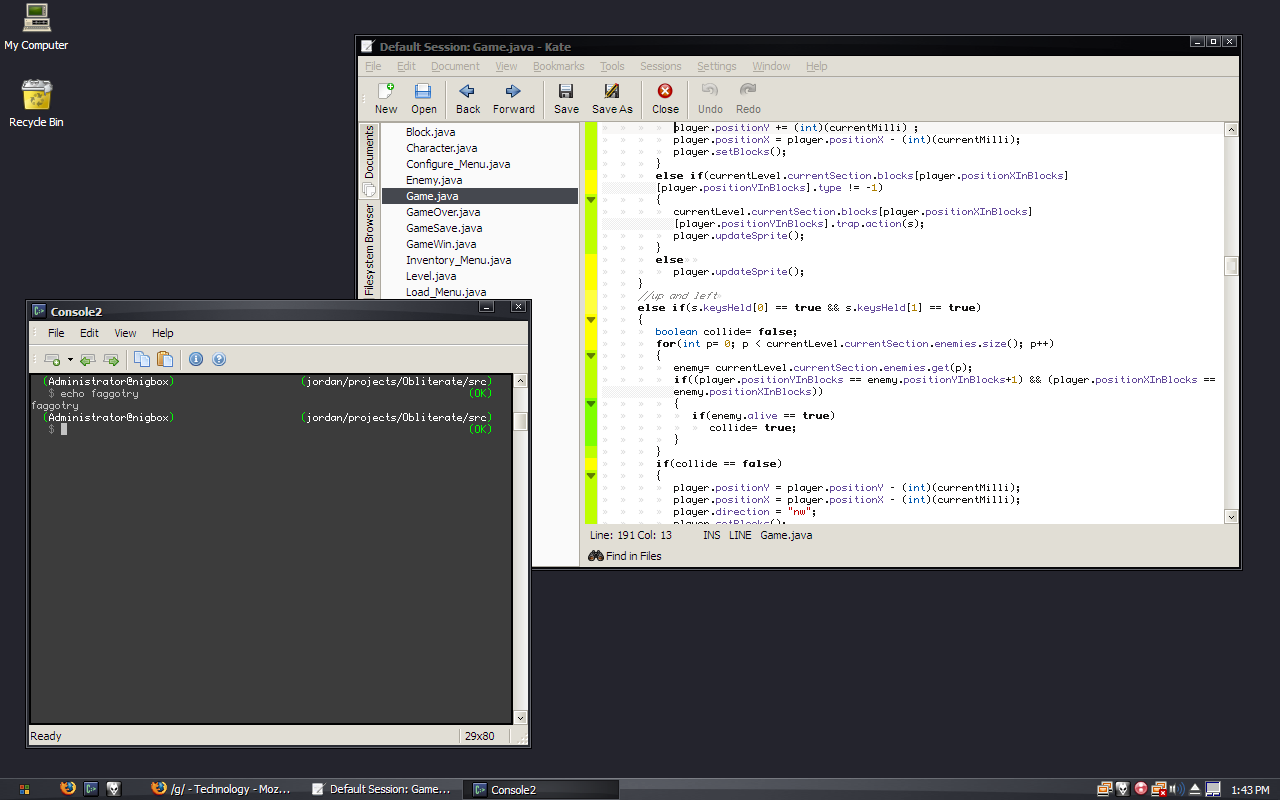
Task: Open the View menu in Console2
Action: pyautogui.click(x=125, y=333)
